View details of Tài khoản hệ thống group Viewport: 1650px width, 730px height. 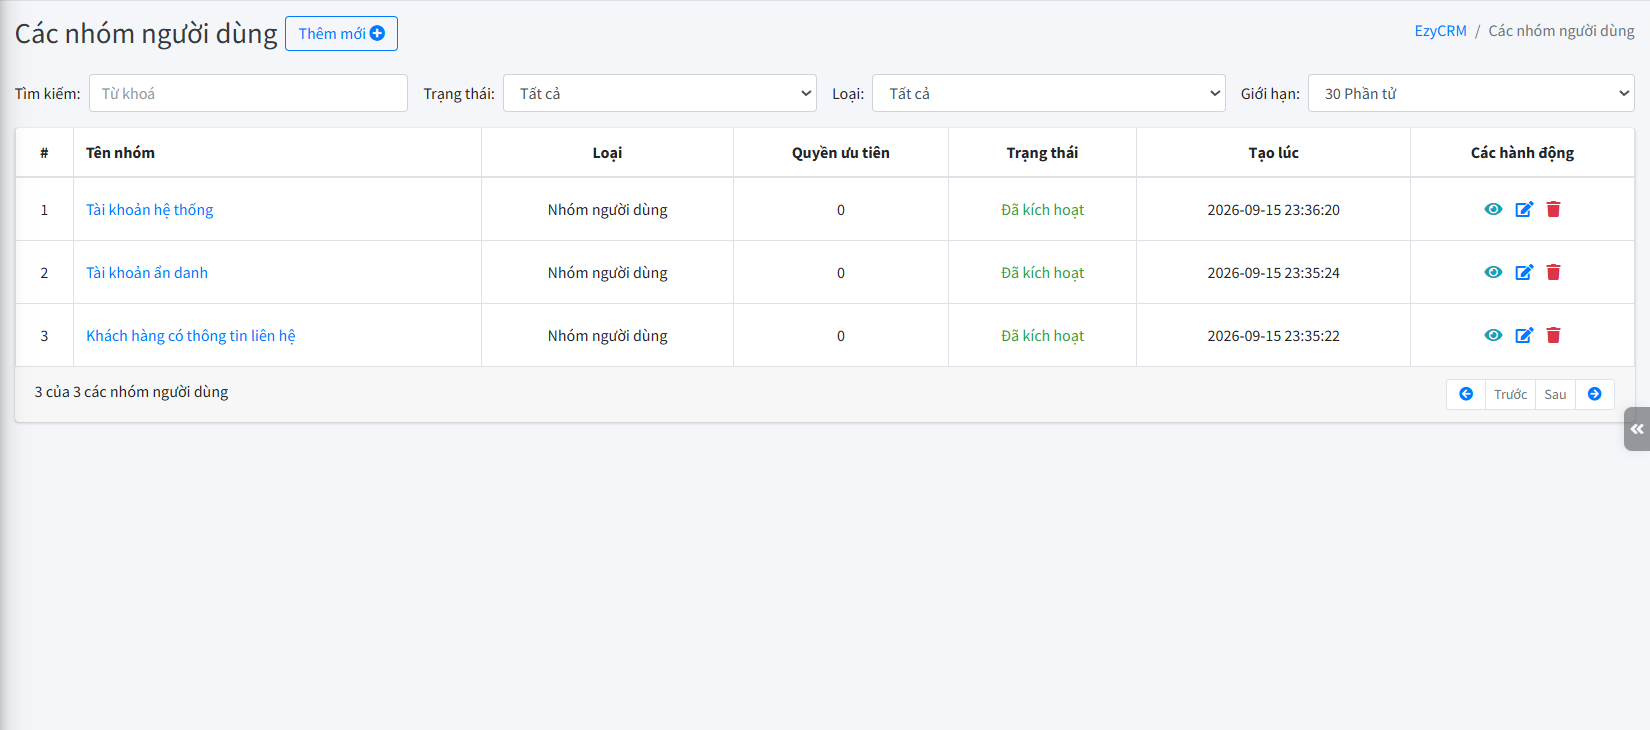pyautogui.click(x=1493, y=209)
